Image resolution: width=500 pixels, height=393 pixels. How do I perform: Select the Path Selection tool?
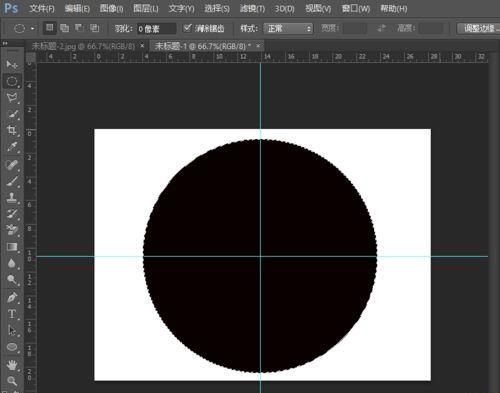tap(12, 330)
